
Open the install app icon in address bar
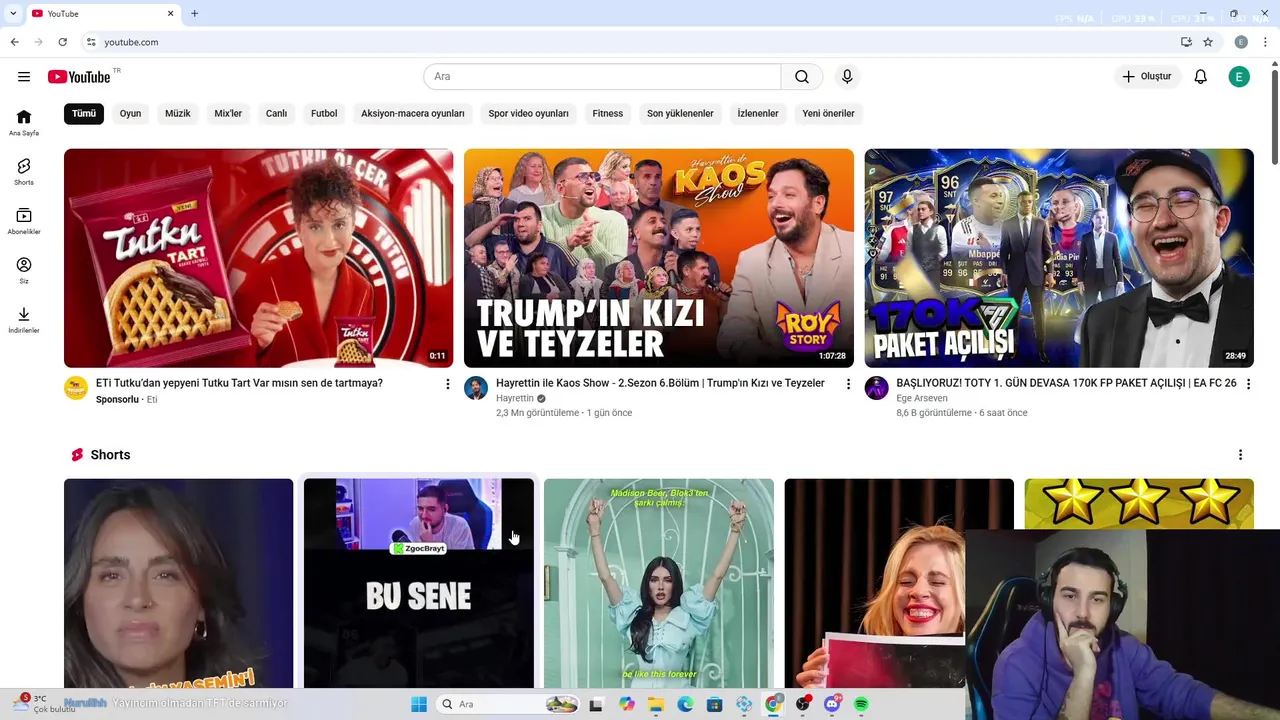(1186, 42)
